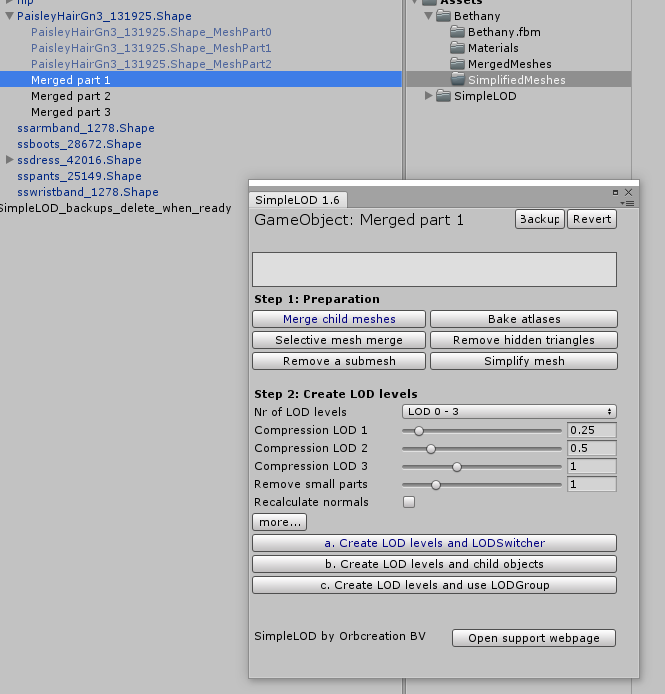Screen dimensions: 665x694
Task: Select PaisleyHairGn3_131925.Shape_MeshPart1 item
Action: click(x=151, y=48)
